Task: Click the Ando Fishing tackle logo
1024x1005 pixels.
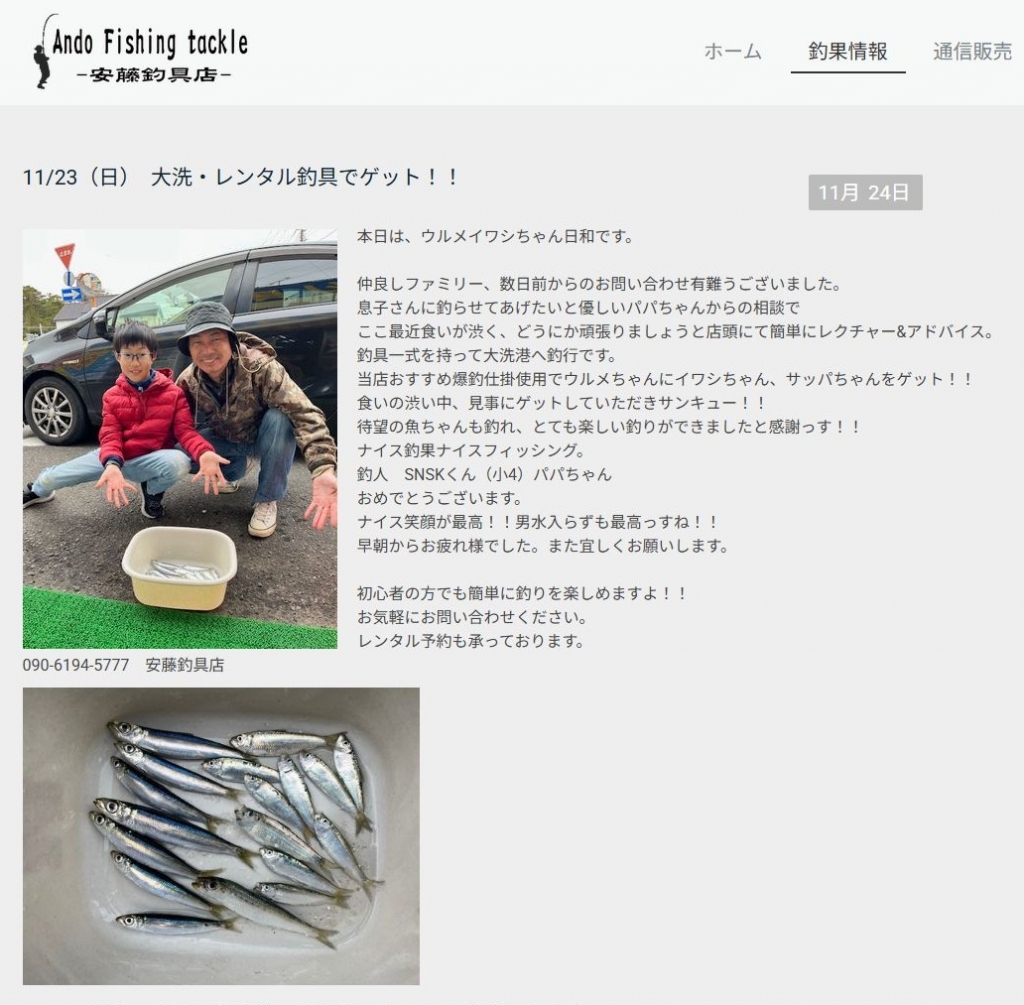Action: [x=140, y=52]
